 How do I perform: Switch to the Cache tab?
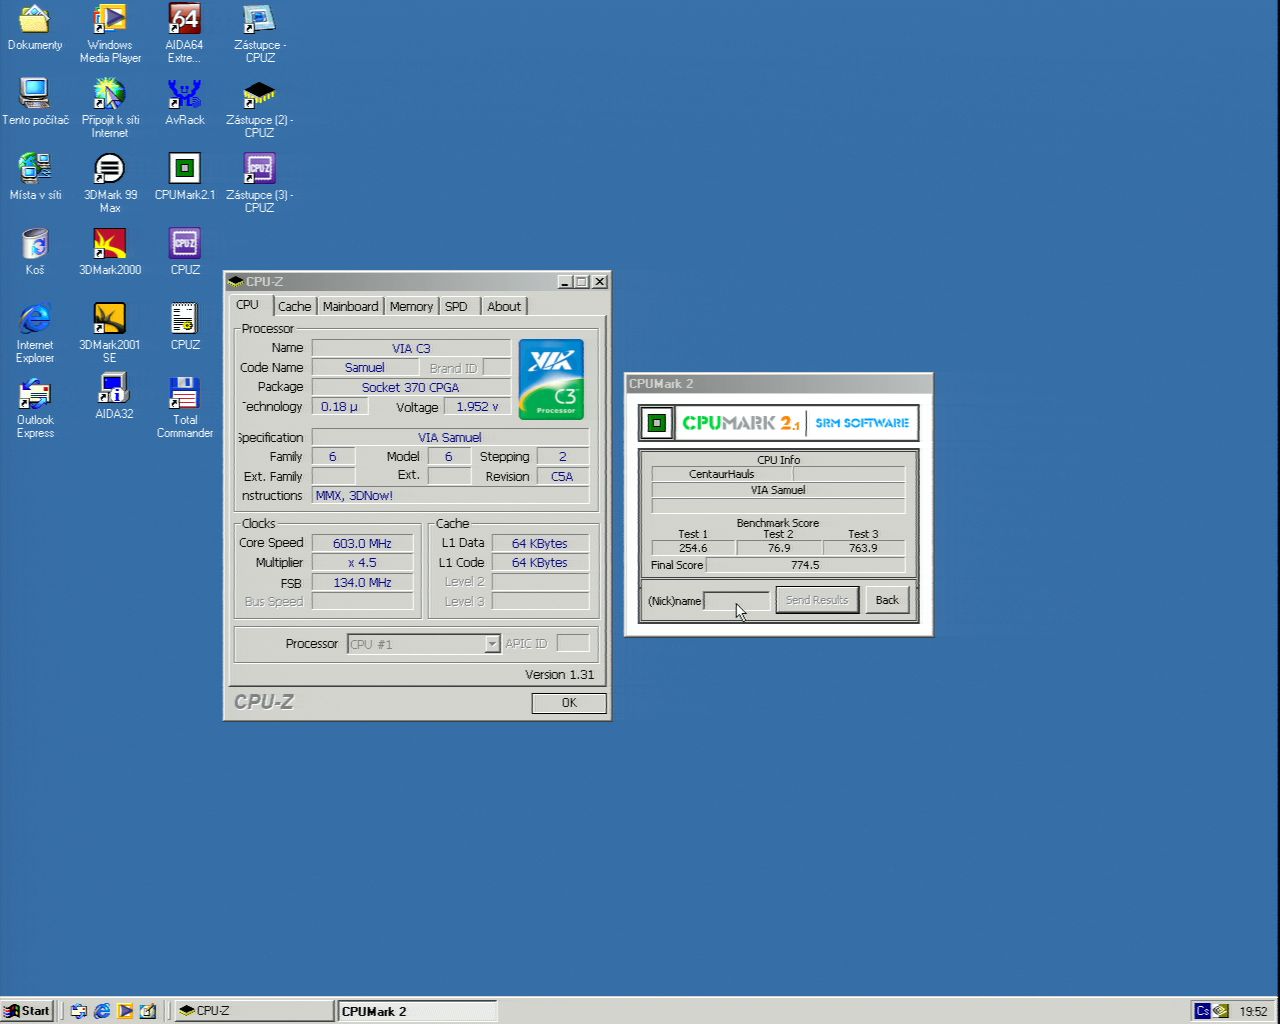[294, 307]
